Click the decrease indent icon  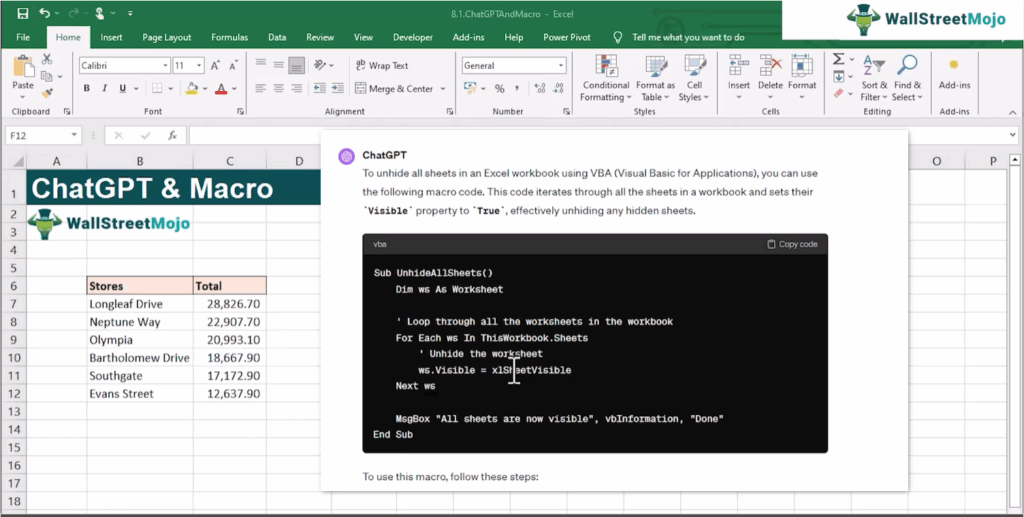[x=319, y=88]
